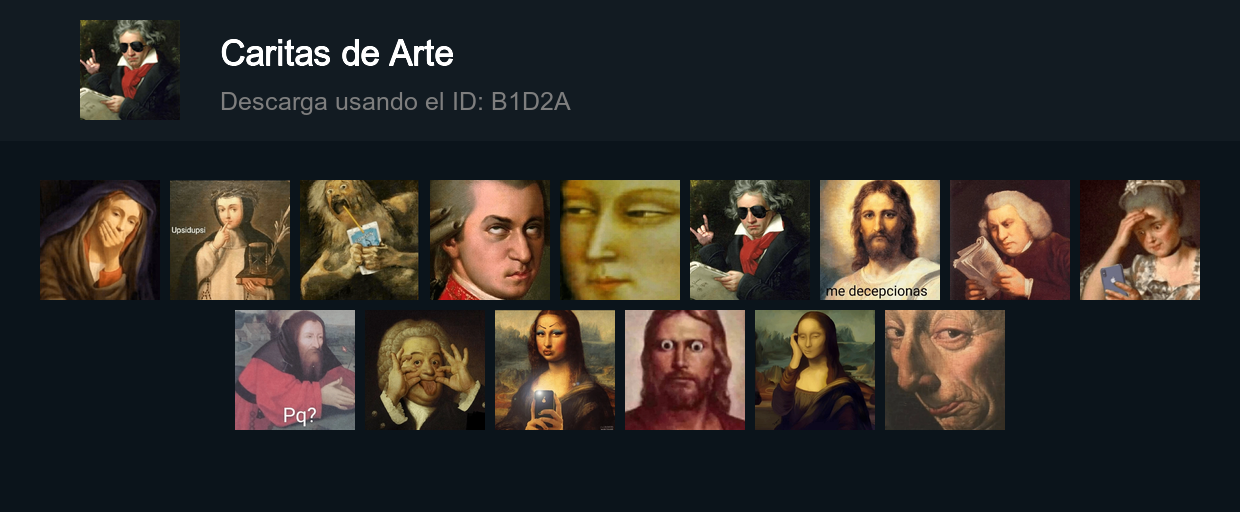This screenshot has height=512, width=1240.
Task: Select the woman in blue veil sticker
Action: (x=100, y=240)
